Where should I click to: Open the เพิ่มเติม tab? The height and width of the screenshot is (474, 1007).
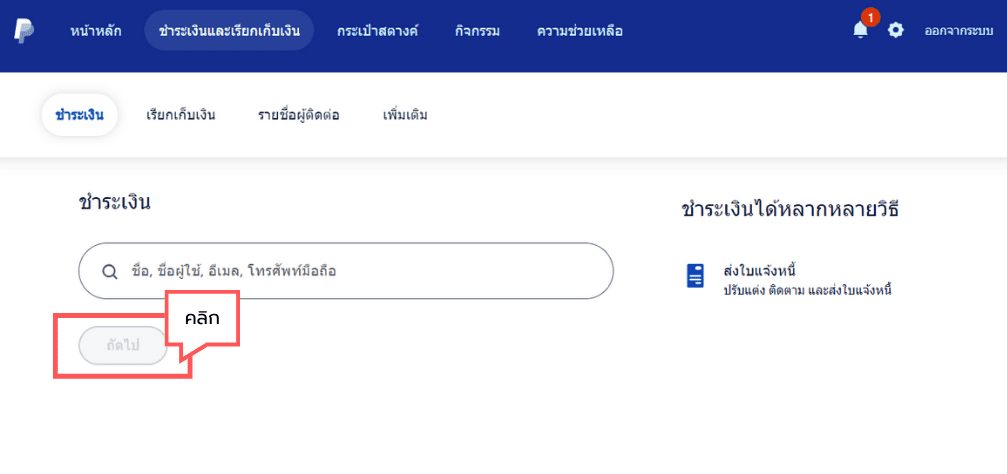coord(405,116)
